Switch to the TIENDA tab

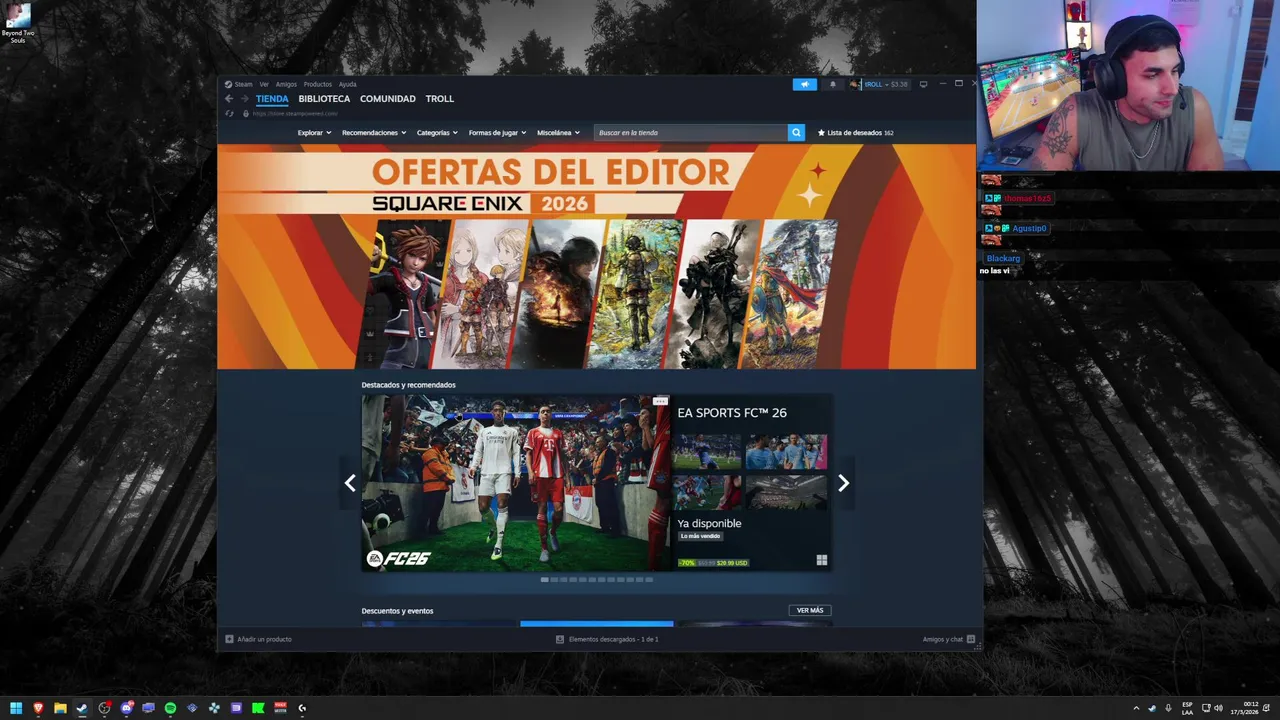[x=272, y=99]
